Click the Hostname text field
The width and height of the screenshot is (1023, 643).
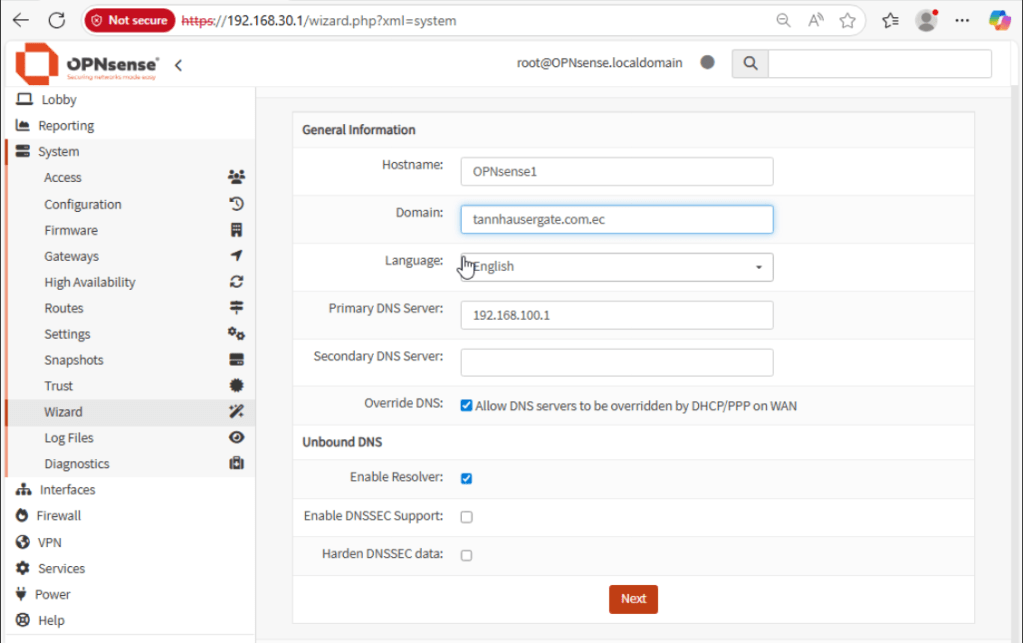[x=617, y=171]
